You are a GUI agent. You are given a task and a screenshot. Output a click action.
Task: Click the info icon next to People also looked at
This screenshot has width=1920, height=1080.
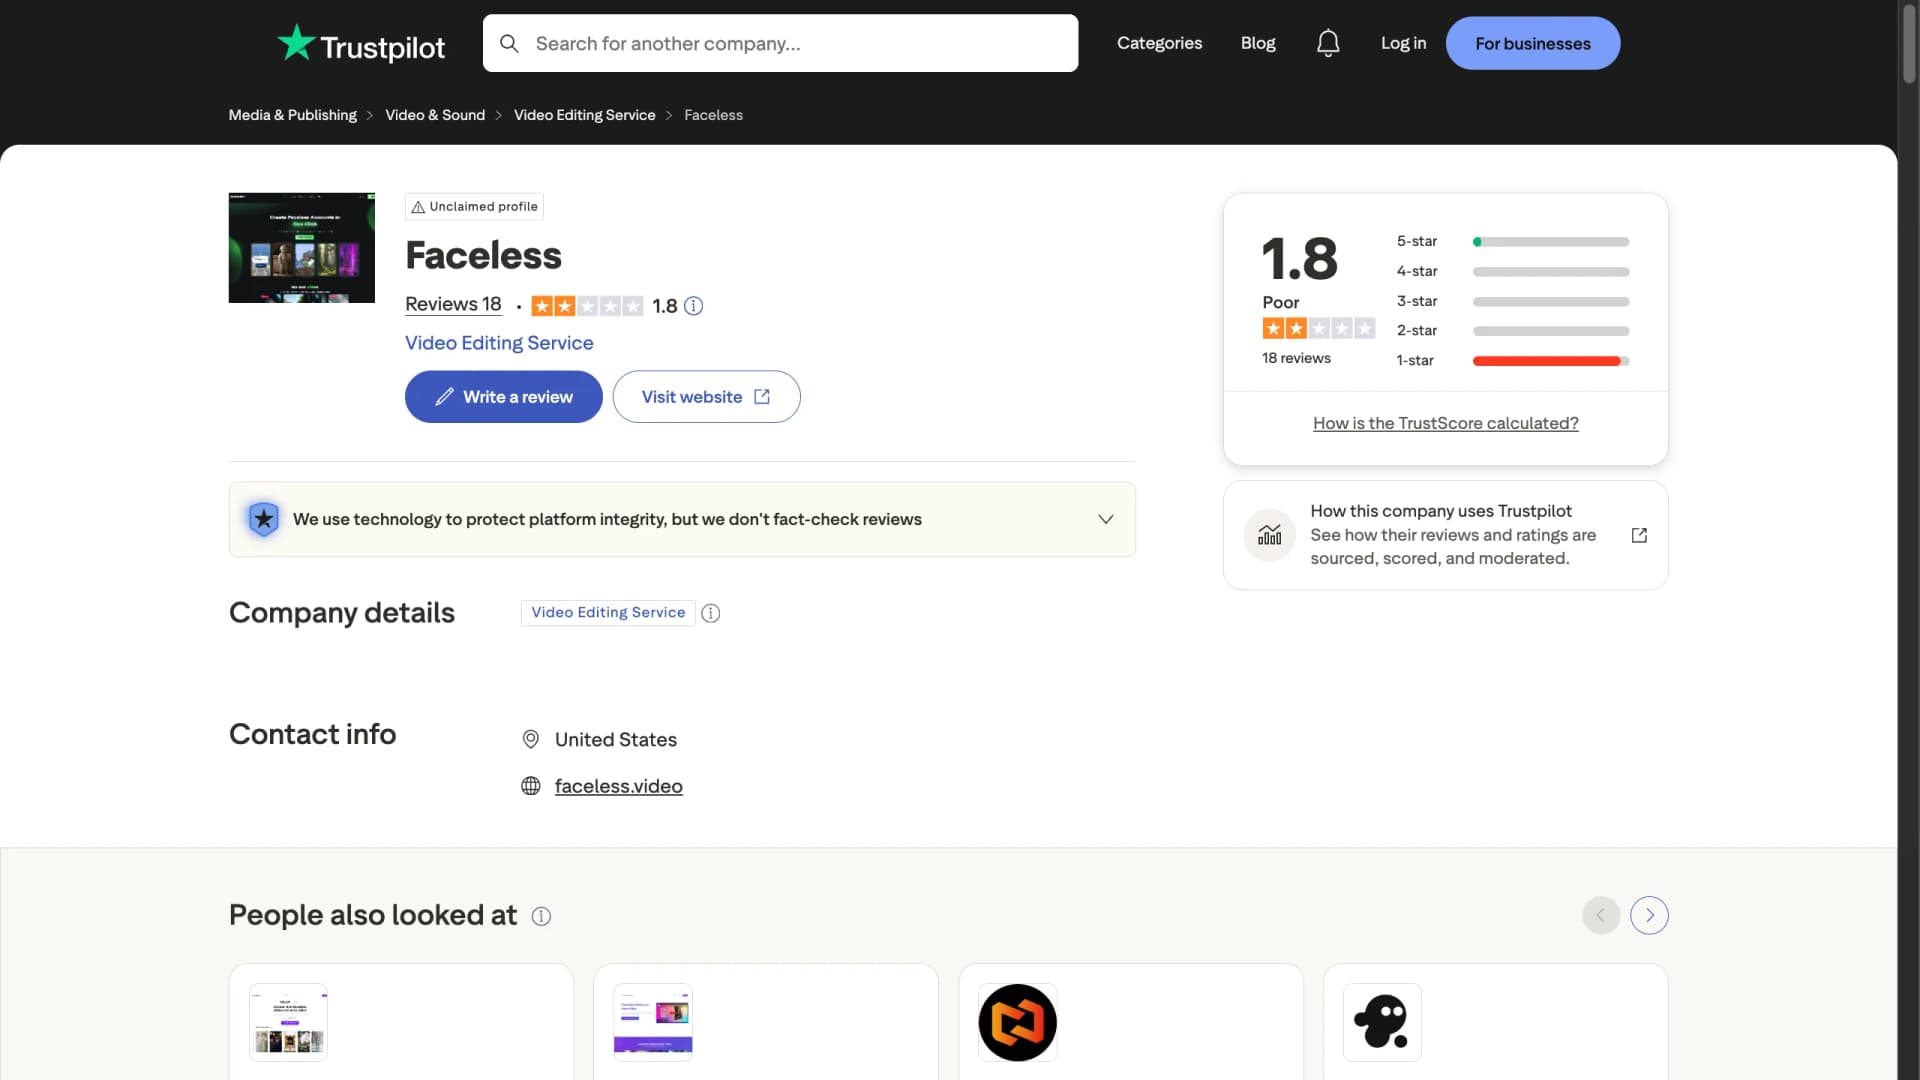(x=540, y=916)
